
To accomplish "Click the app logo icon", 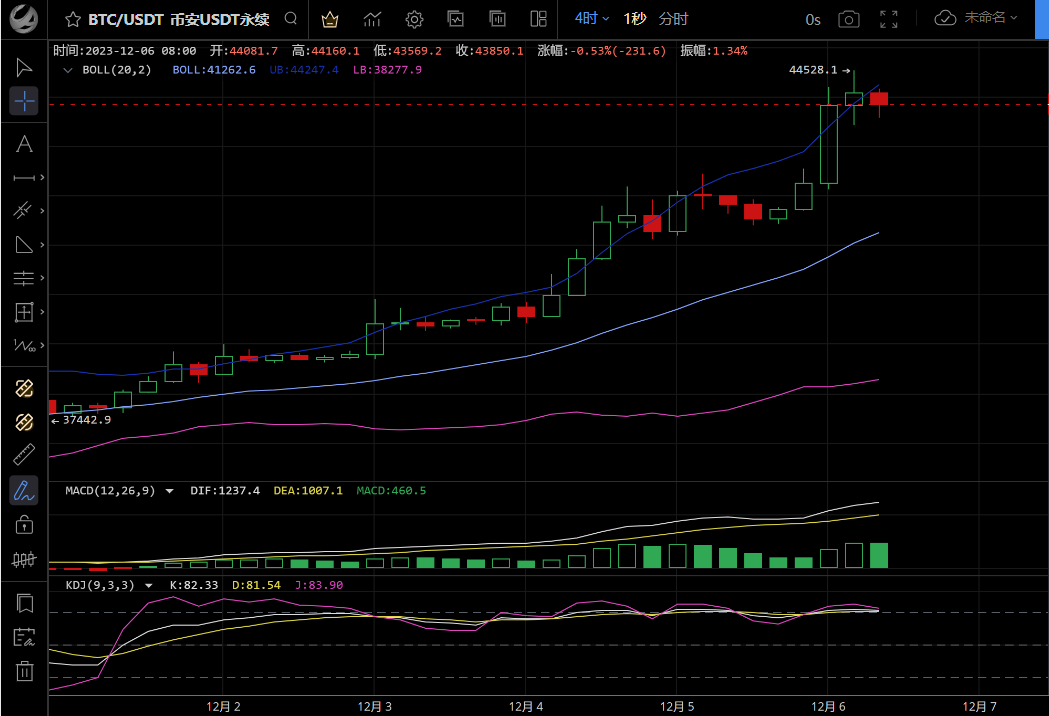I will pyautogui.click(x=23, y=19).
